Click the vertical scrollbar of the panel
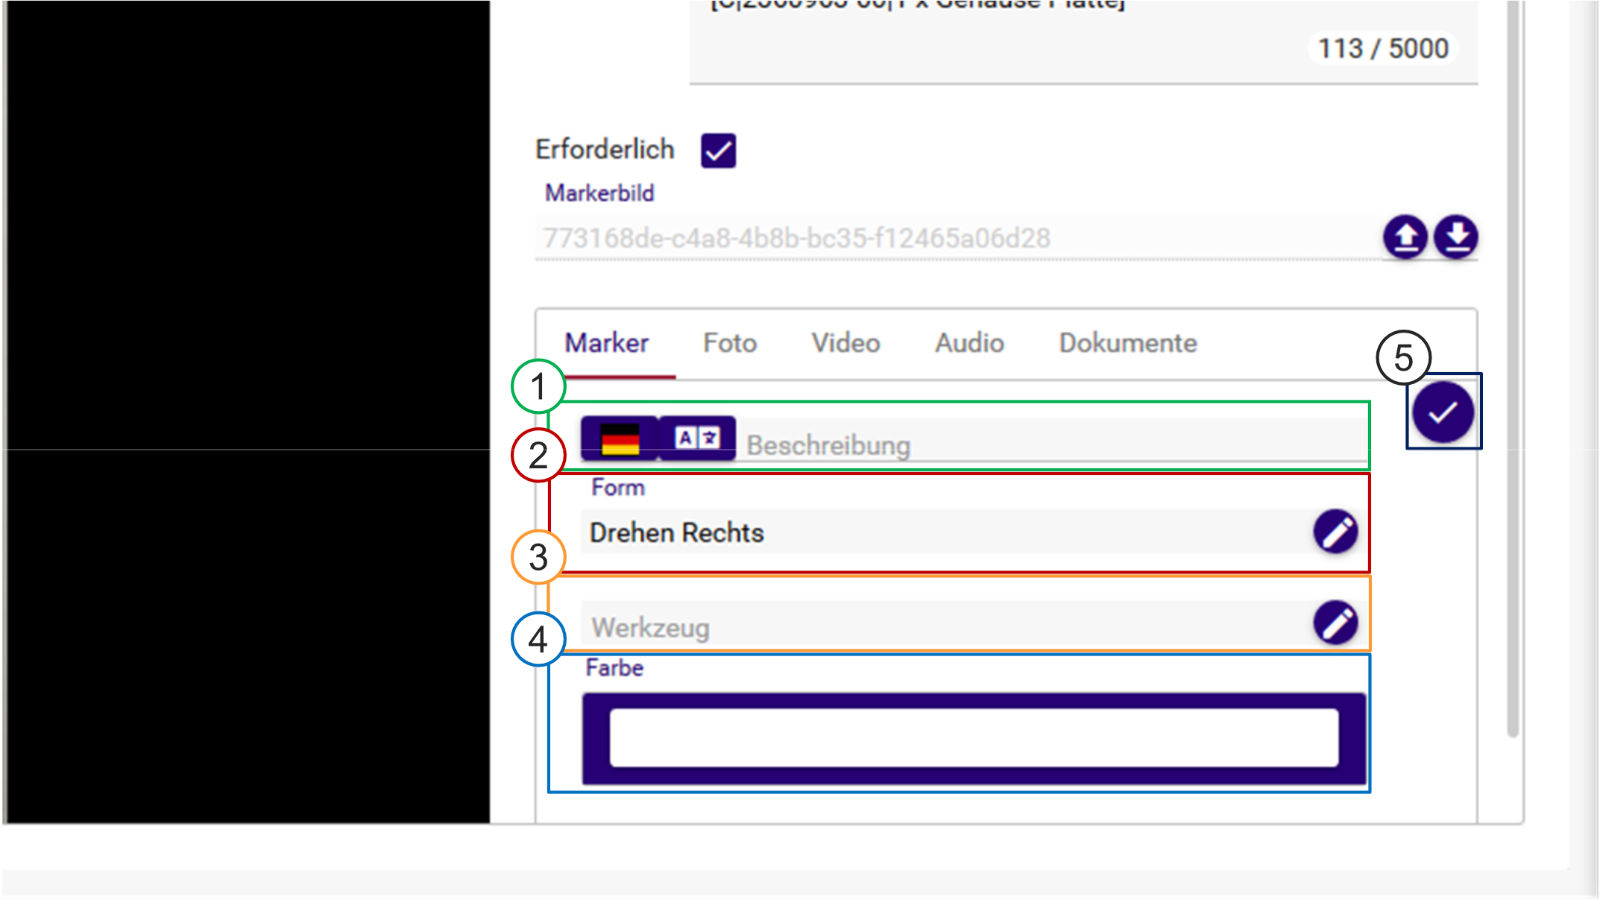This screenshot has width=1600, height=900. point(1512,400)
